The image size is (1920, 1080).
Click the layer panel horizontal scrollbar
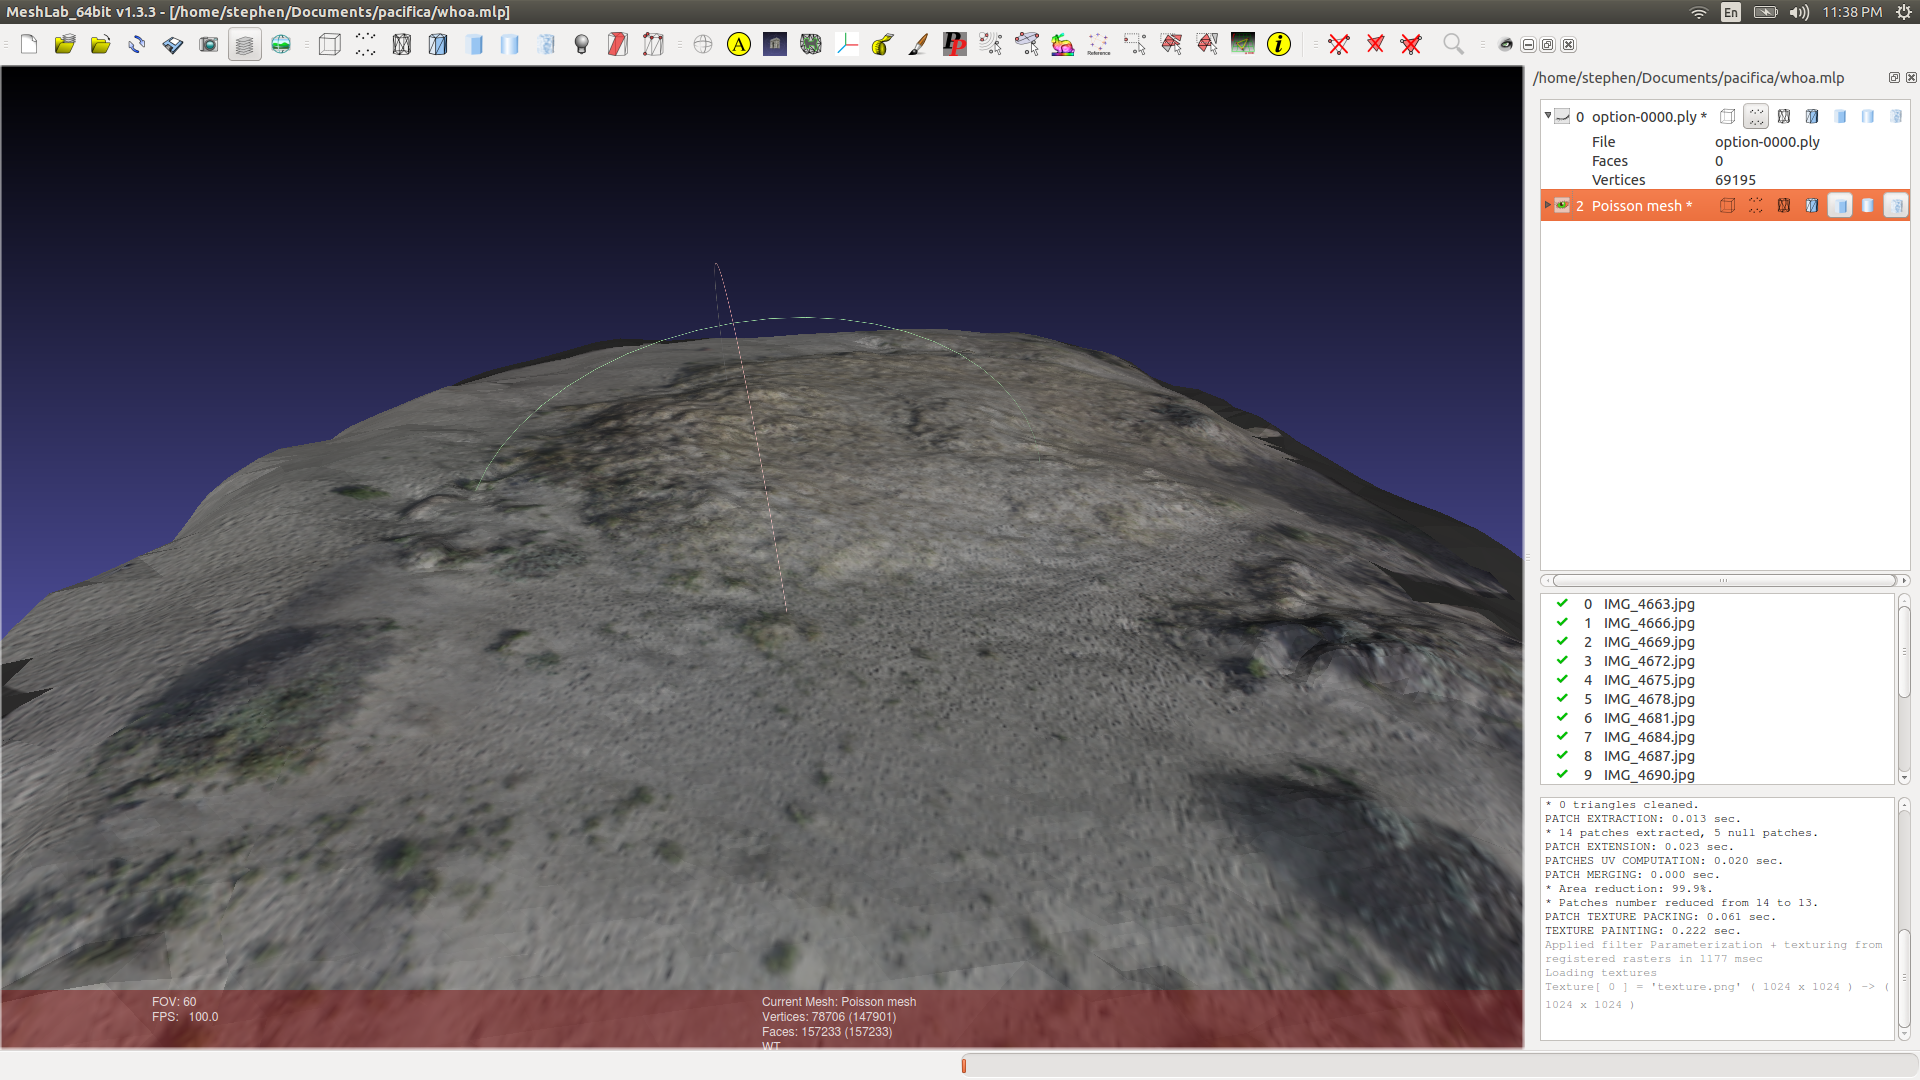(x=1723, y=581)
